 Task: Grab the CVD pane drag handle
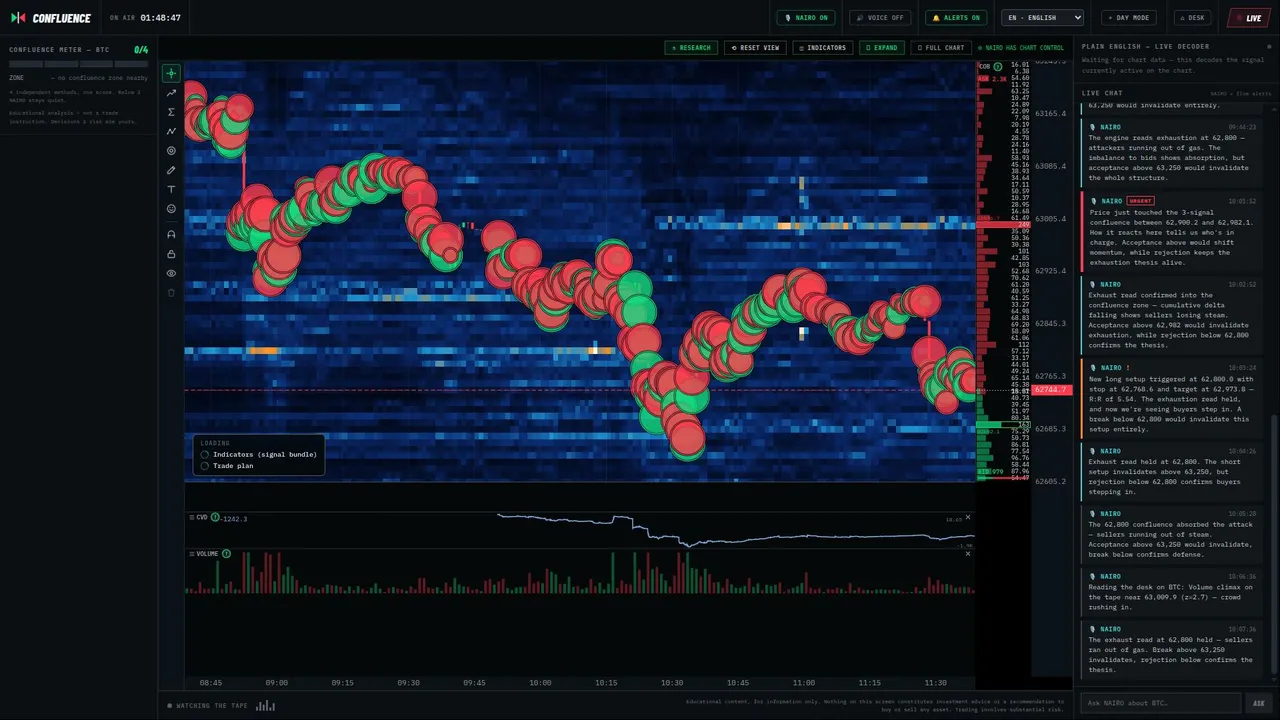tap(191, 518)
